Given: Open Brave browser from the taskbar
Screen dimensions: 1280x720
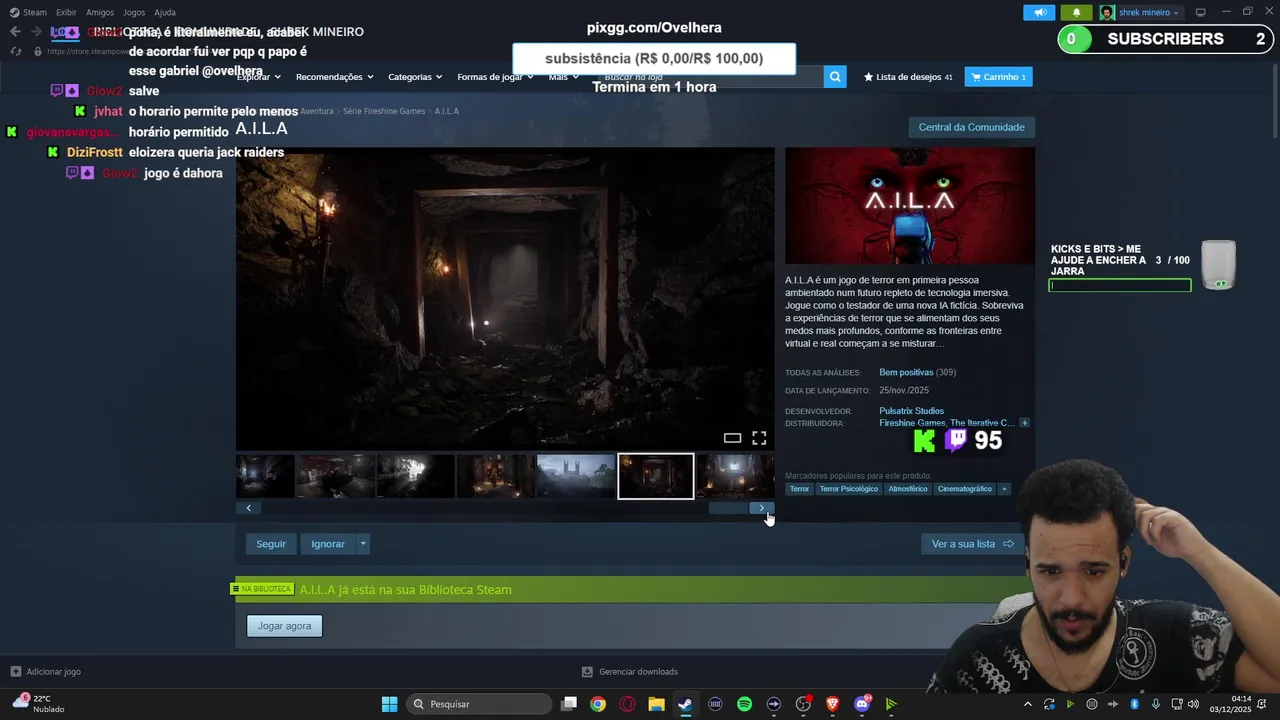Looking at the screenshot, I should [x=832, y=704].
